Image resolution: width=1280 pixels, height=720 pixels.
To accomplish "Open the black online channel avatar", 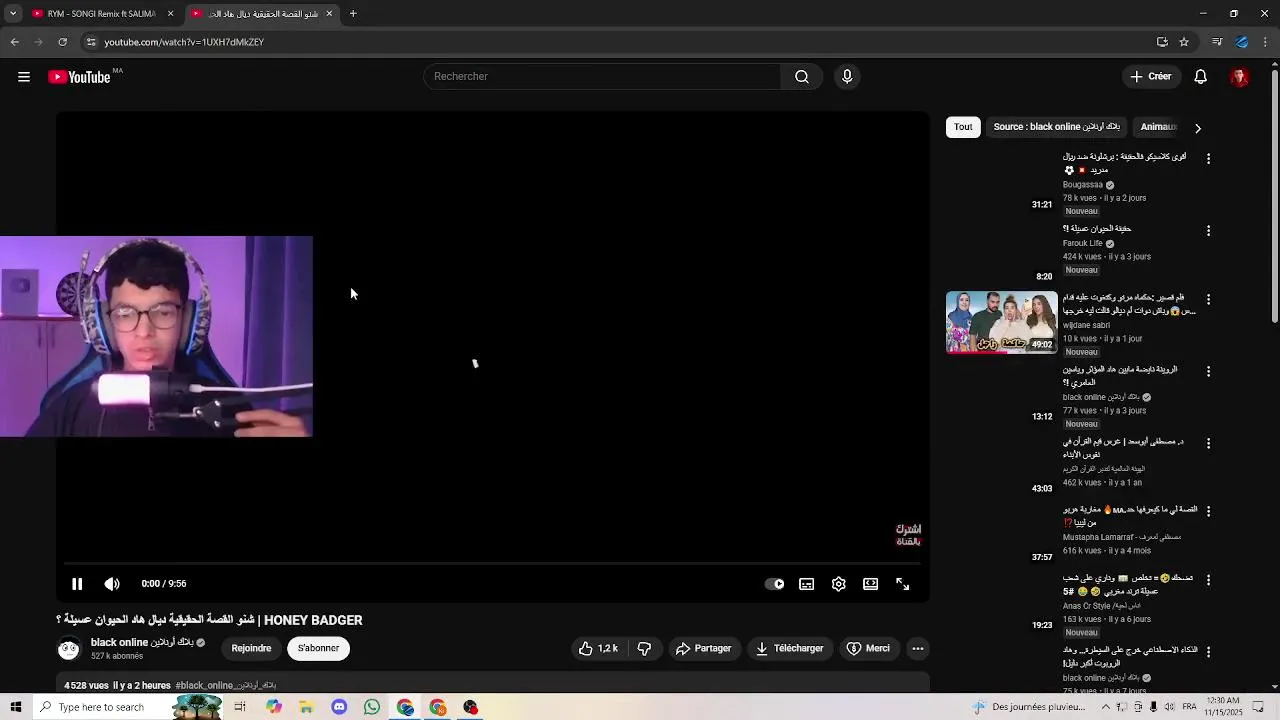I will click(x=69, y=648).
